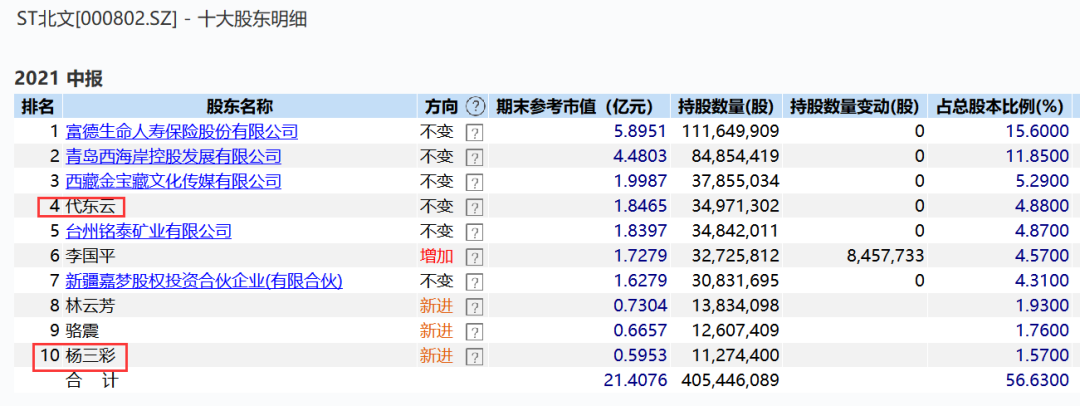
Task: Click the 排名 column header
Action: (38, 106)
